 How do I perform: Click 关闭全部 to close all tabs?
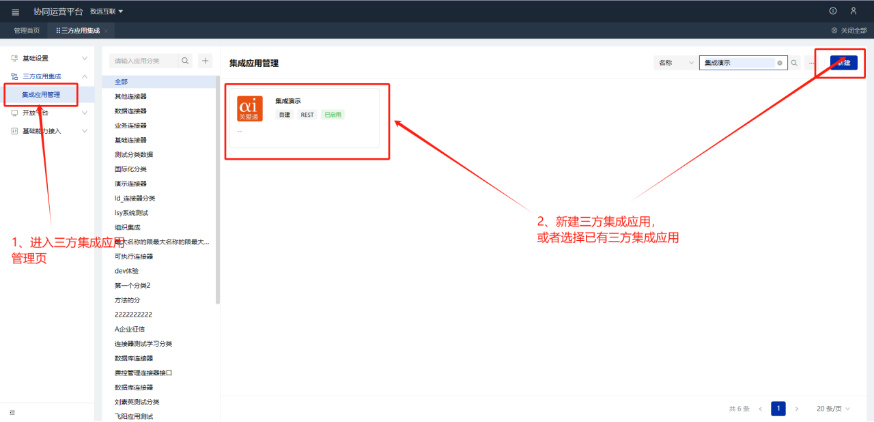(x=849, y=31)
